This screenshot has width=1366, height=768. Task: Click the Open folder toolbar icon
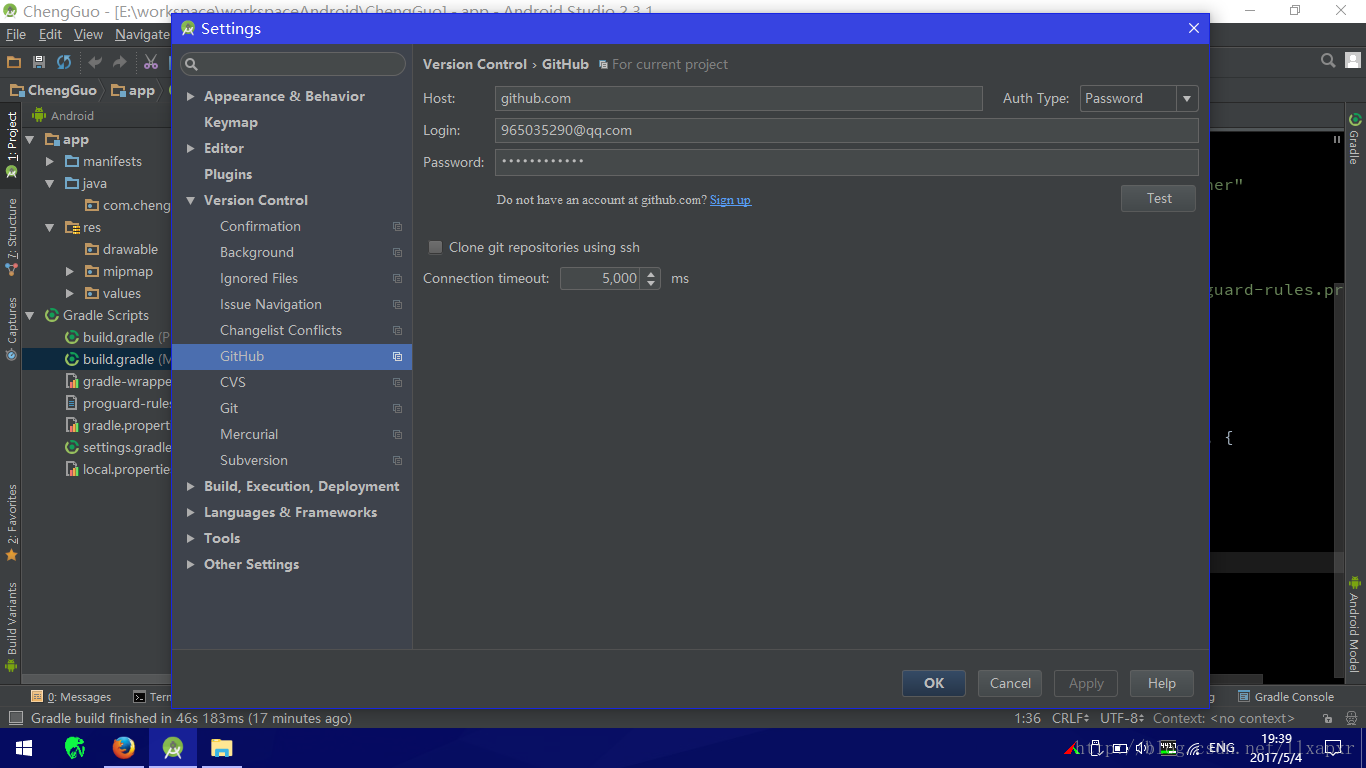pyautogui.click(x=14, y=62)
